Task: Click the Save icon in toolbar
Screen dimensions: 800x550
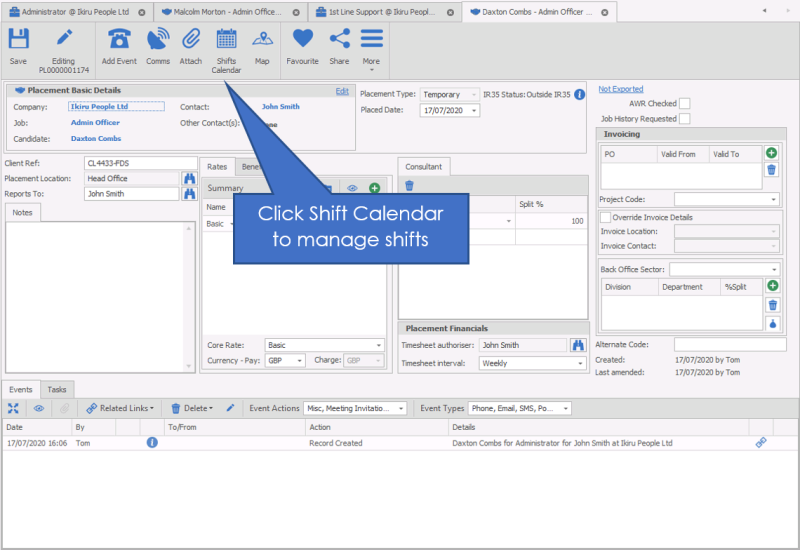Action: click(18, 47)
